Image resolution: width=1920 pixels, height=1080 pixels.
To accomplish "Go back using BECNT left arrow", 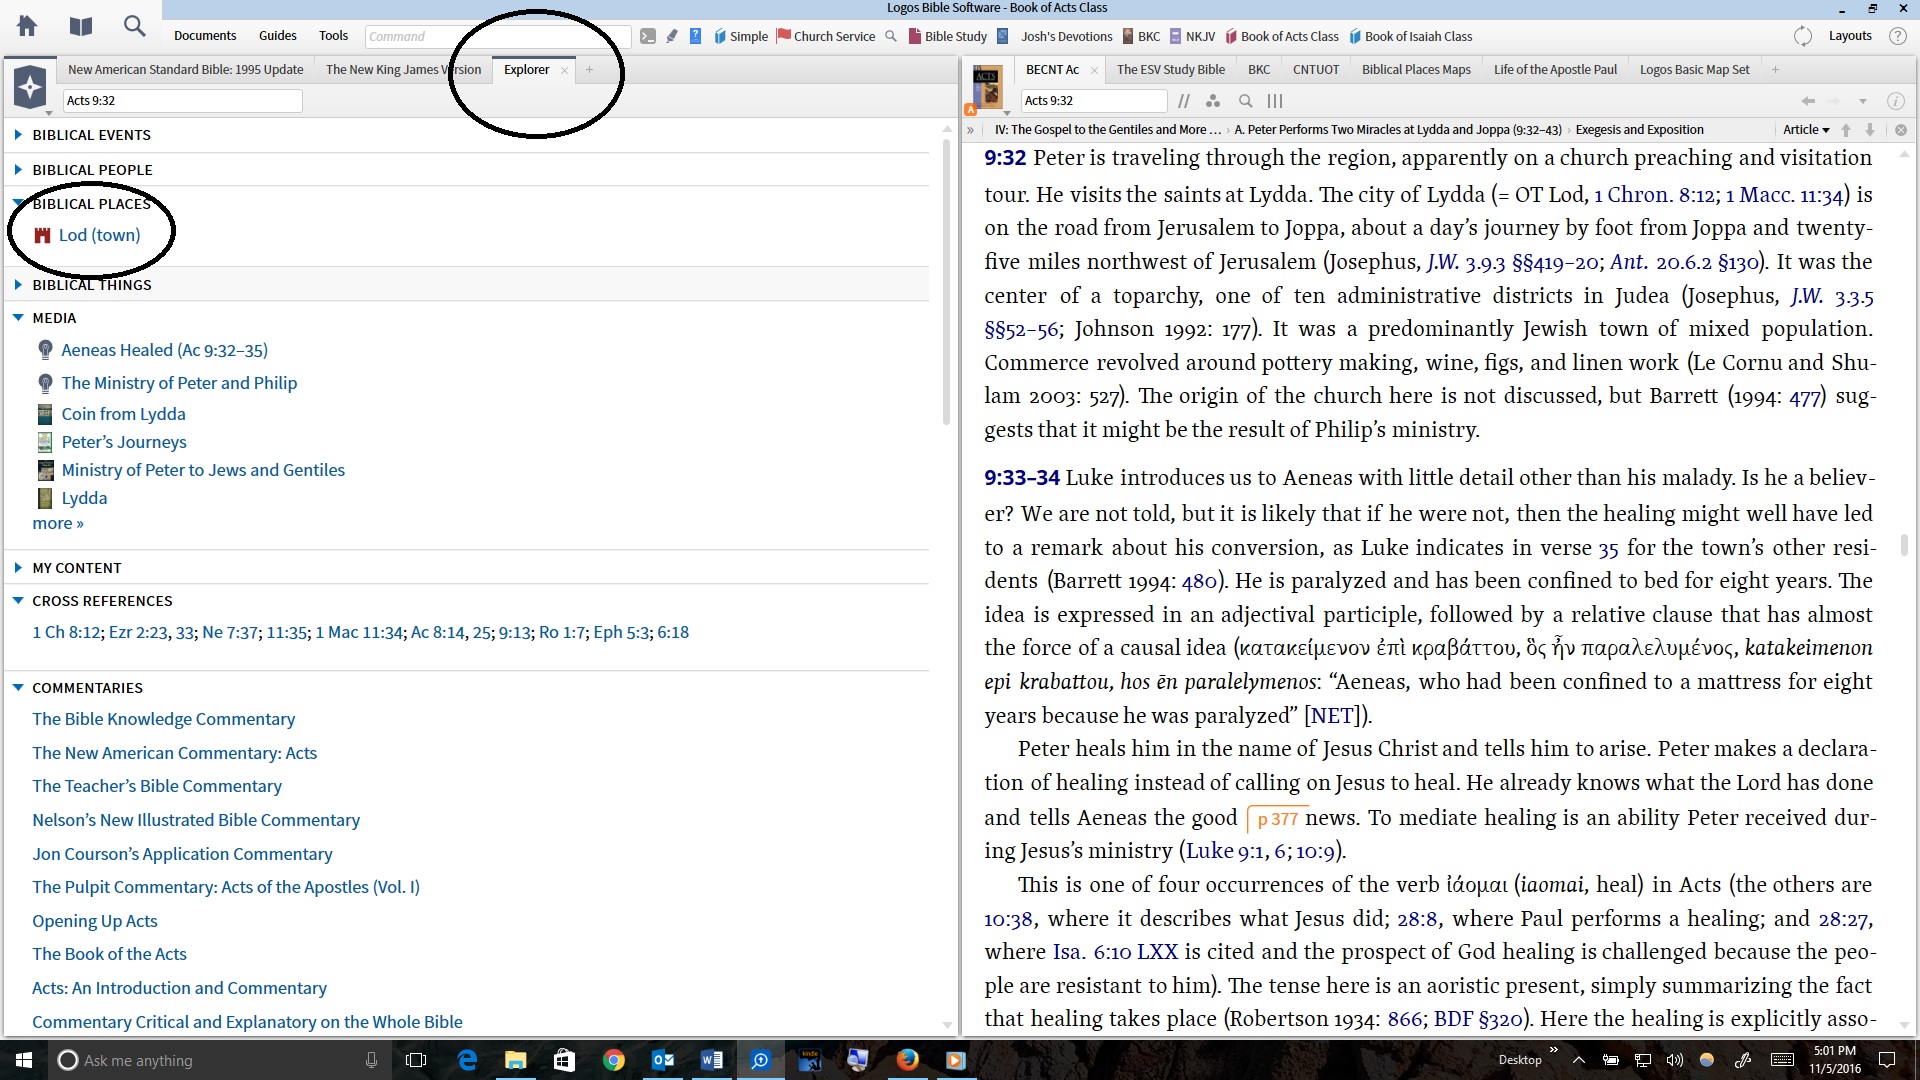I will point(1808,101).
